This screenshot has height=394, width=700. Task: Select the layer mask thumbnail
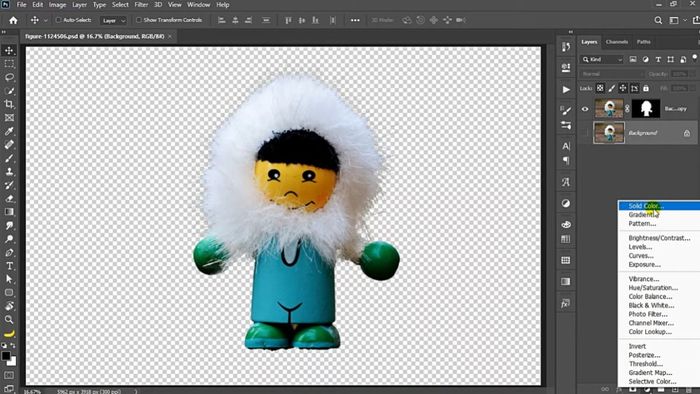pyautogui.click(x=646, y=109)
